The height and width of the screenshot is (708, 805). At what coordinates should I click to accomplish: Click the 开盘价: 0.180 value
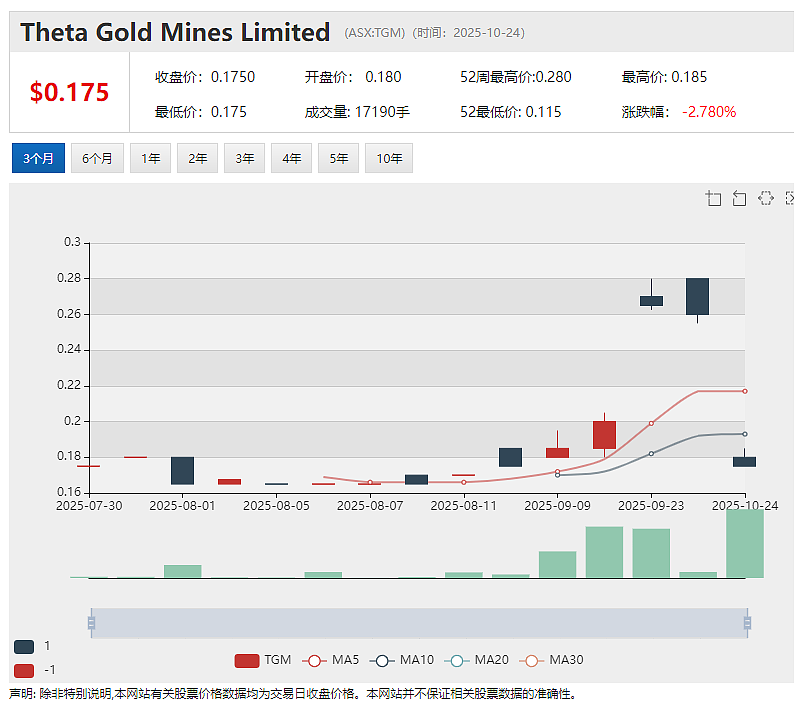click(x=353, y=77)
